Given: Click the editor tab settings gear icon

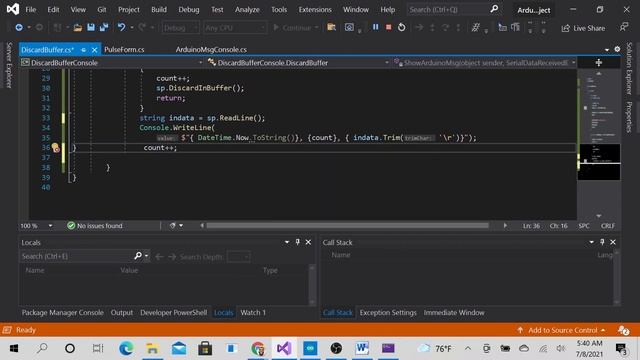Looking at the screenshot, I should [617, 49].
